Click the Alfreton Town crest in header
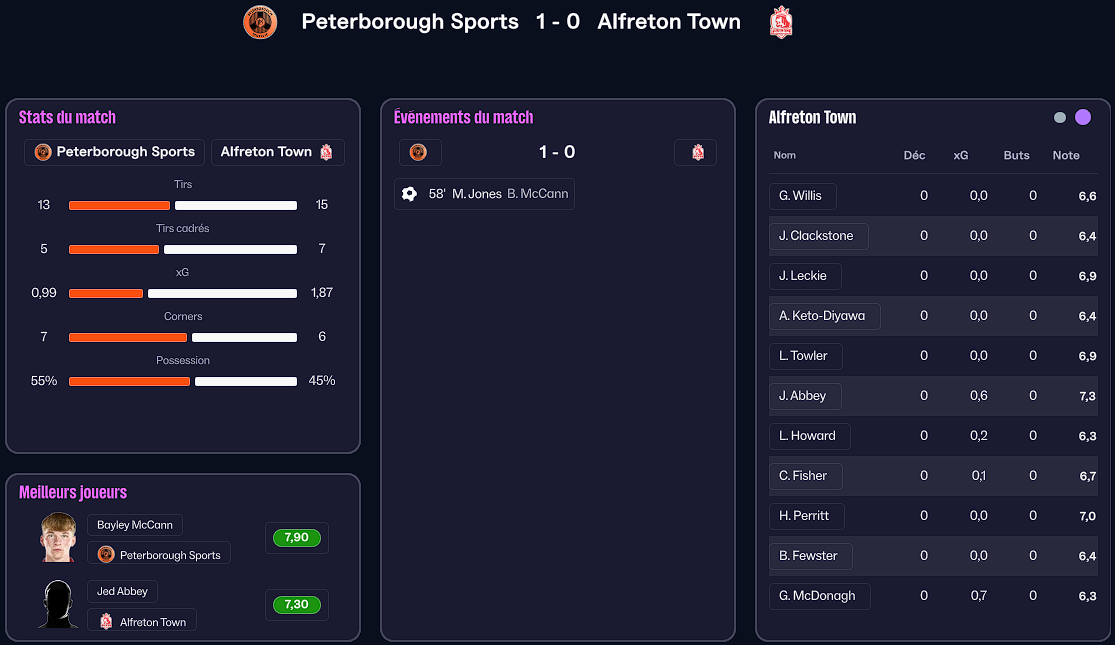Screen dimensions: 1115x645 [781, 22]
